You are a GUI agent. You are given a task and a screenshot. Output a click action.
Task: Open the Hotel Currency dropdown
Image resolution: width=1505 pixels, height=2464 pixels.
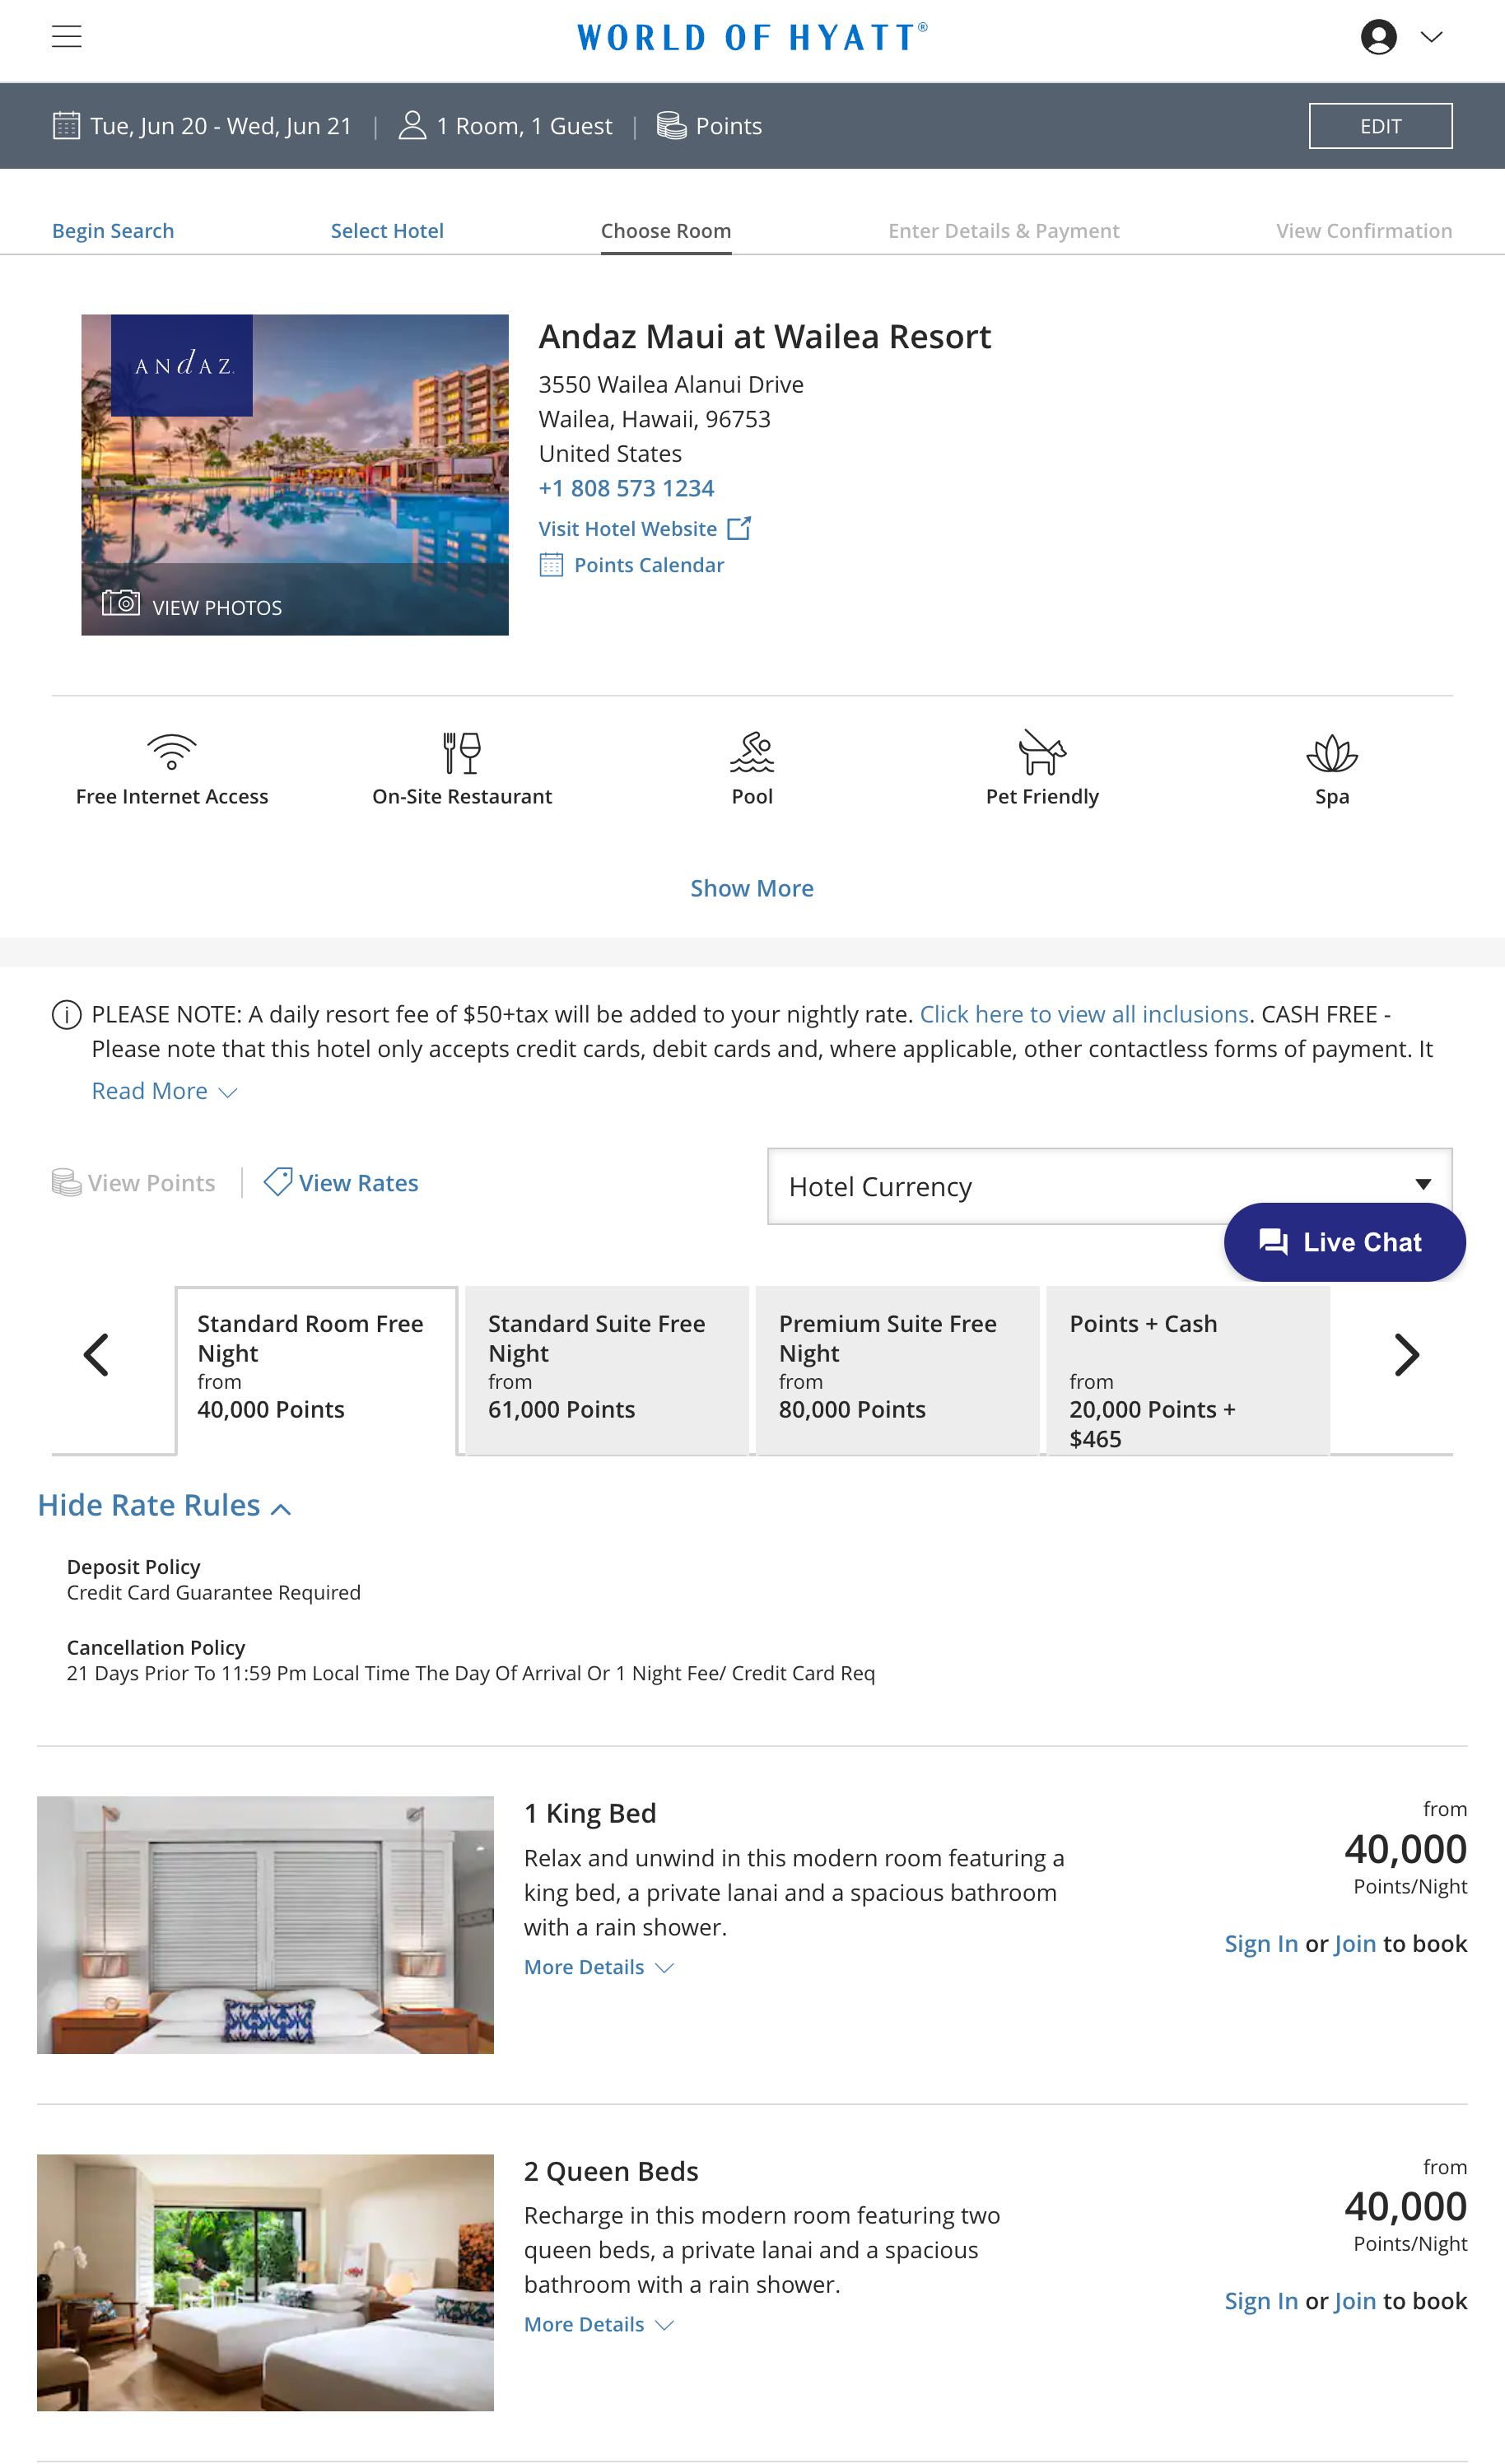(1109, 1186)
